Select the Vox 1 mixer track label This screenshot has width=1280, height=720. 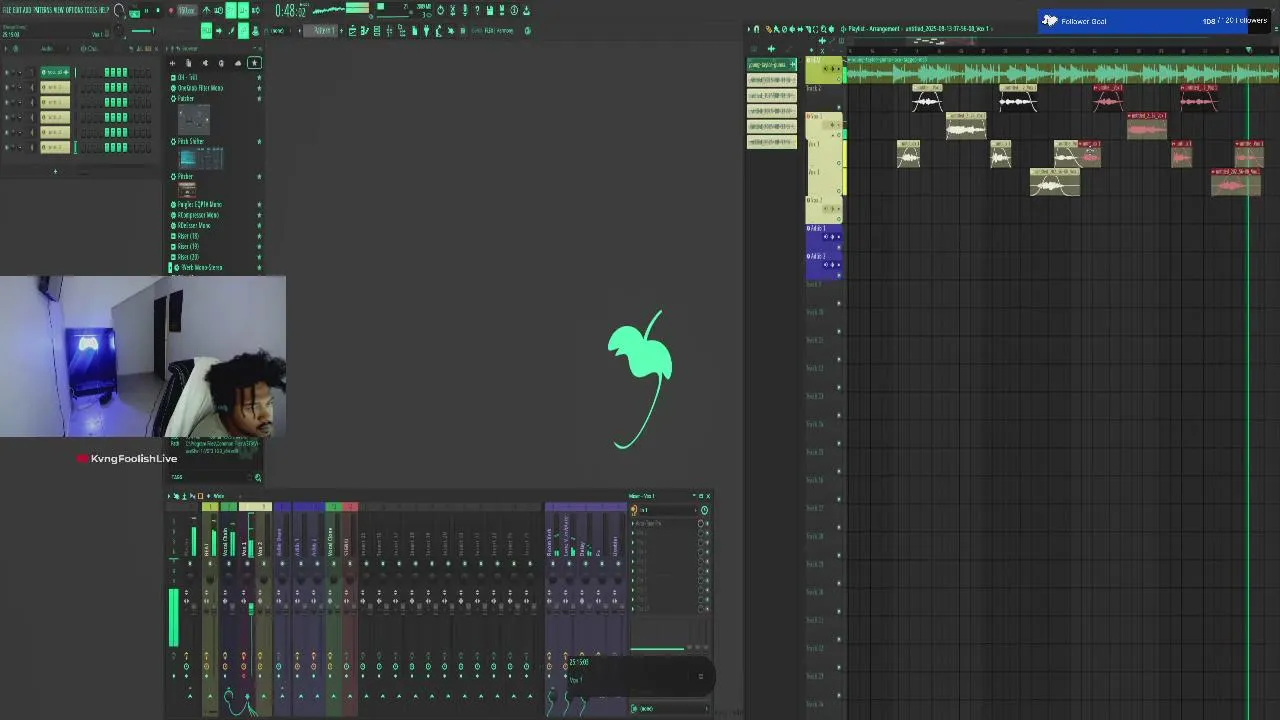245,546
